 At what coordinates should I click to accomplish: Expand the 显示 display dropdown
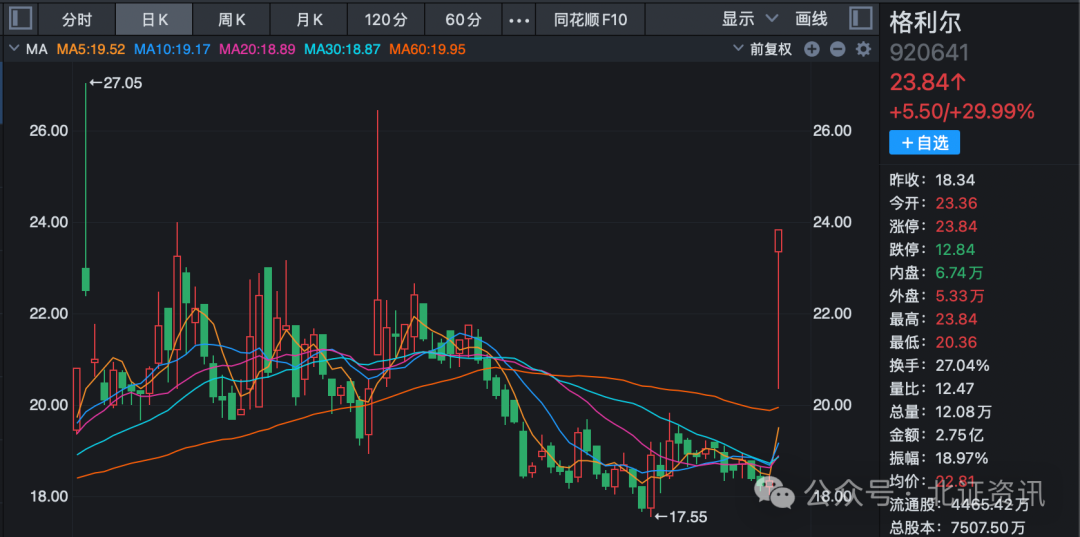pyautogui.click(x=749, y=19)
